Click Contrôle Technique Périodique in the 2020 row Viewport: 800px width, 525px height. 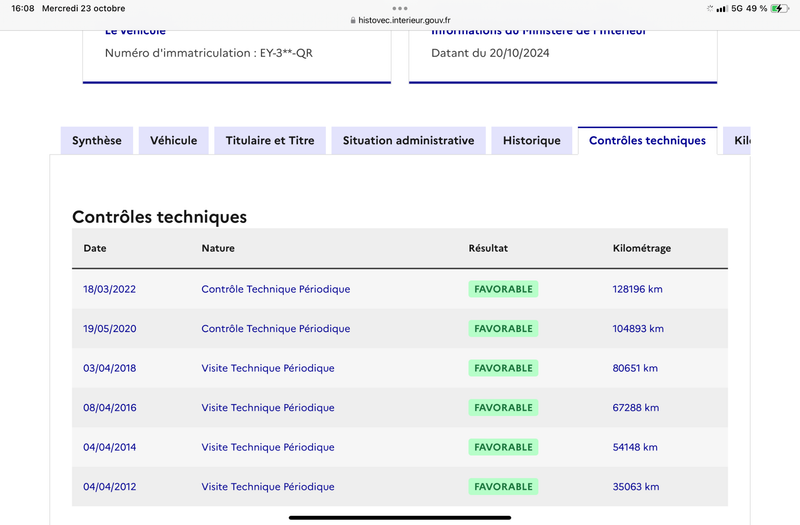pyautogui.click(x=276, y=329)
